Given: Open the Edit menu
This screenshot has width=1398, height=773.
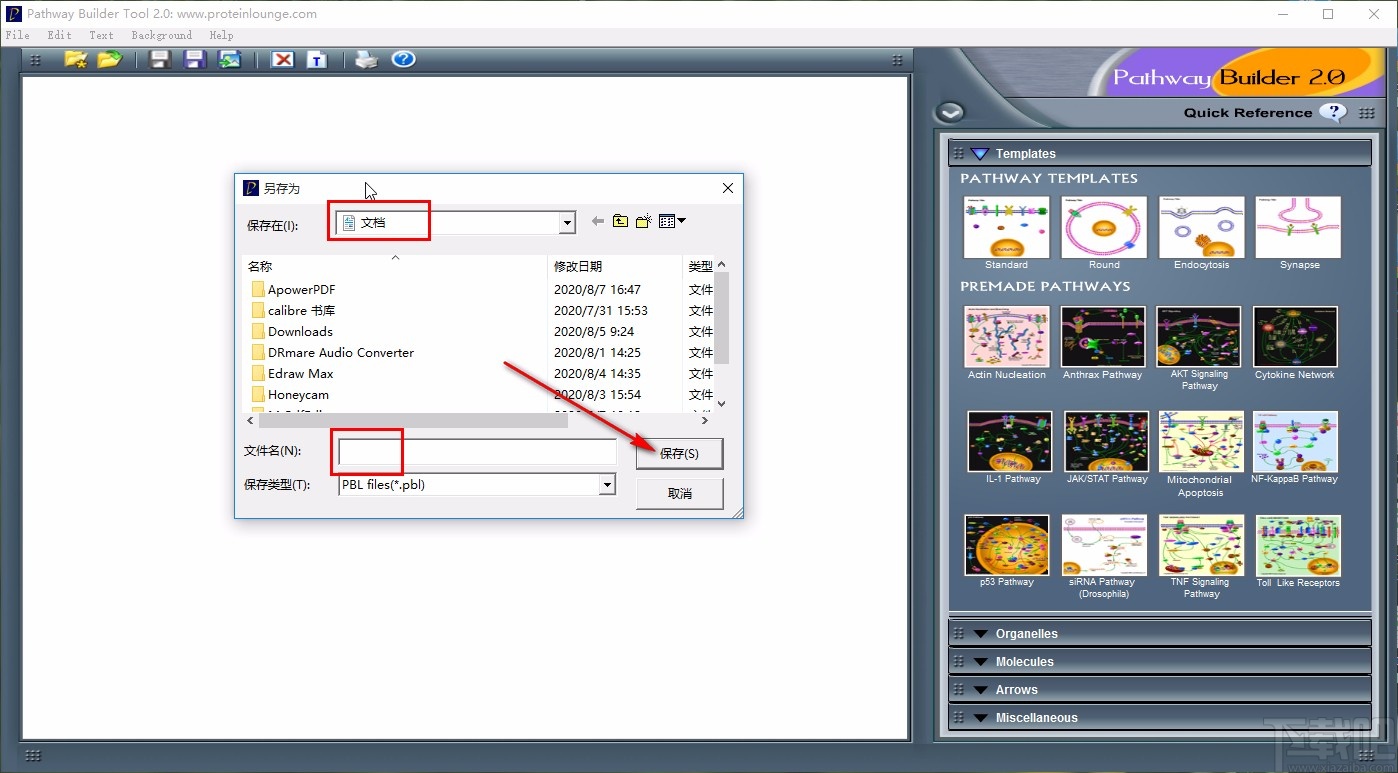Looking at the screenshot, I should [x=59, y=35].
